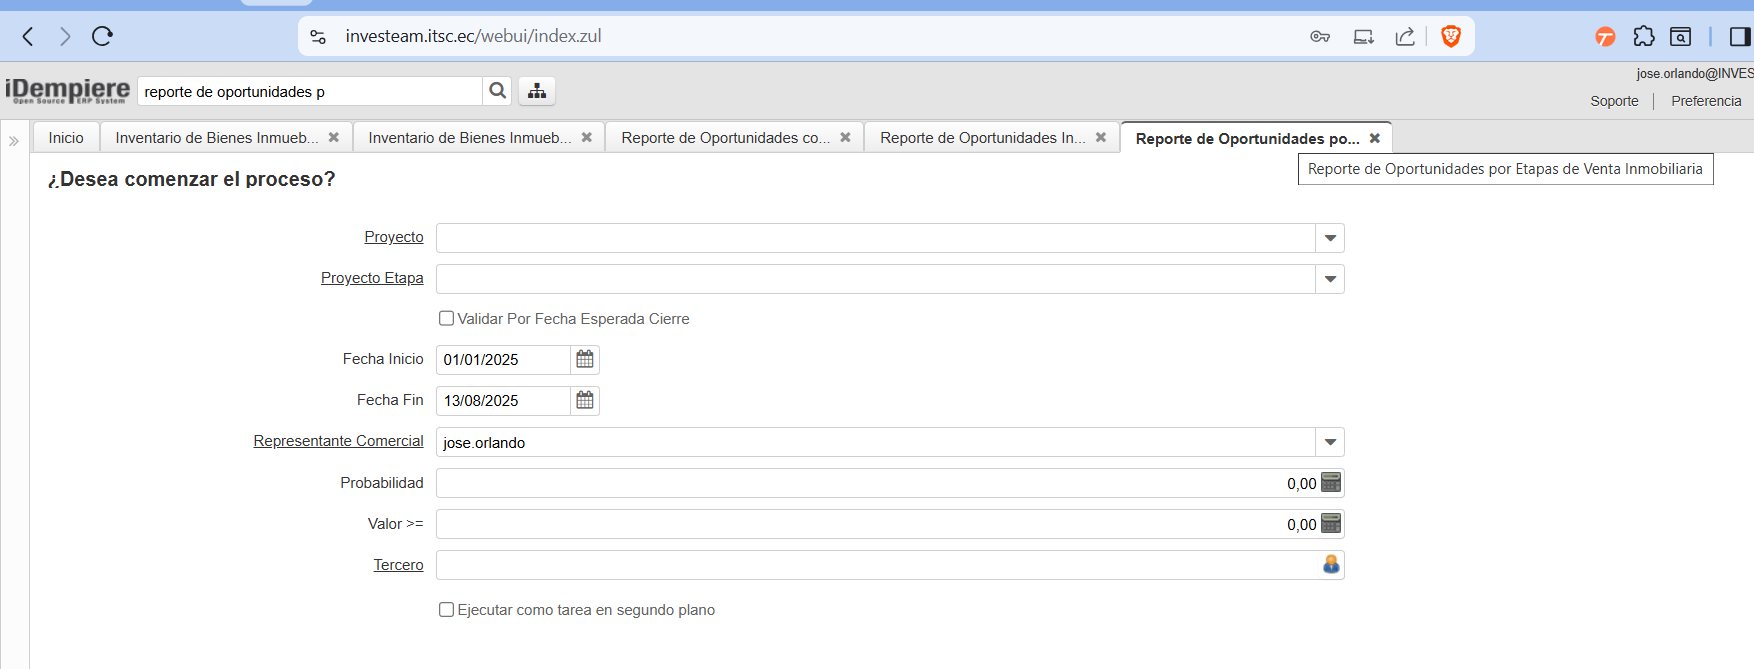
Task: Click the Brave shields icon in address bar
Action: [x=1451, y=37]
